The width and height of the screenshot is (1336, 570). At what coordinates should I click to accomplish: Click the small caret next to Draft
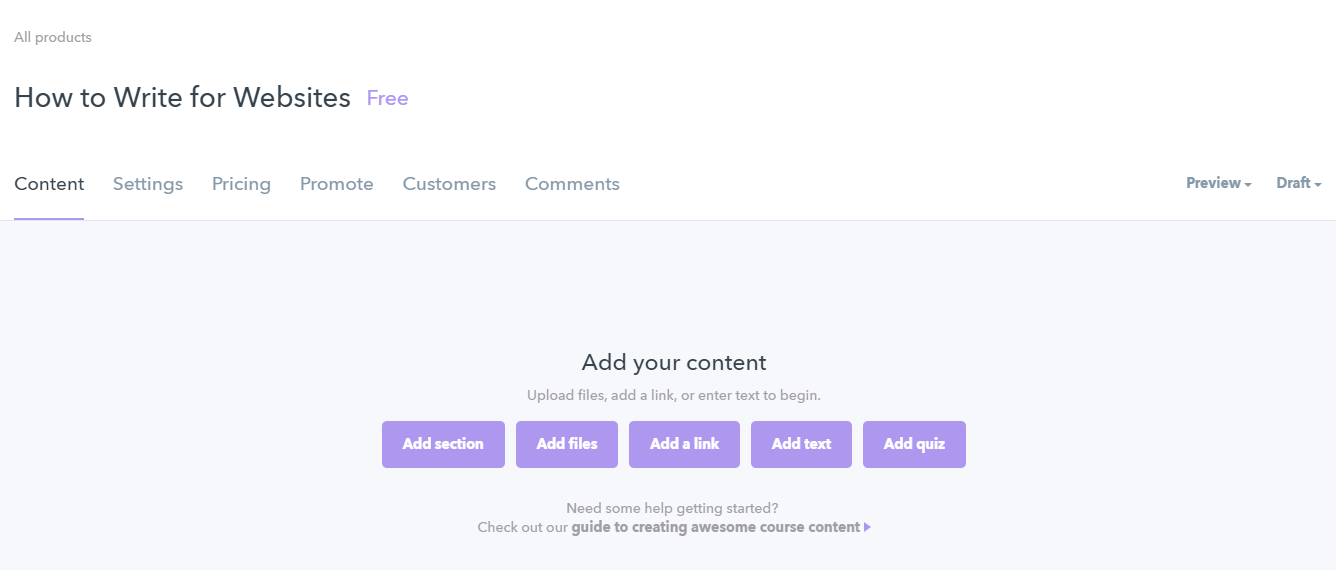click(1318, 185)
